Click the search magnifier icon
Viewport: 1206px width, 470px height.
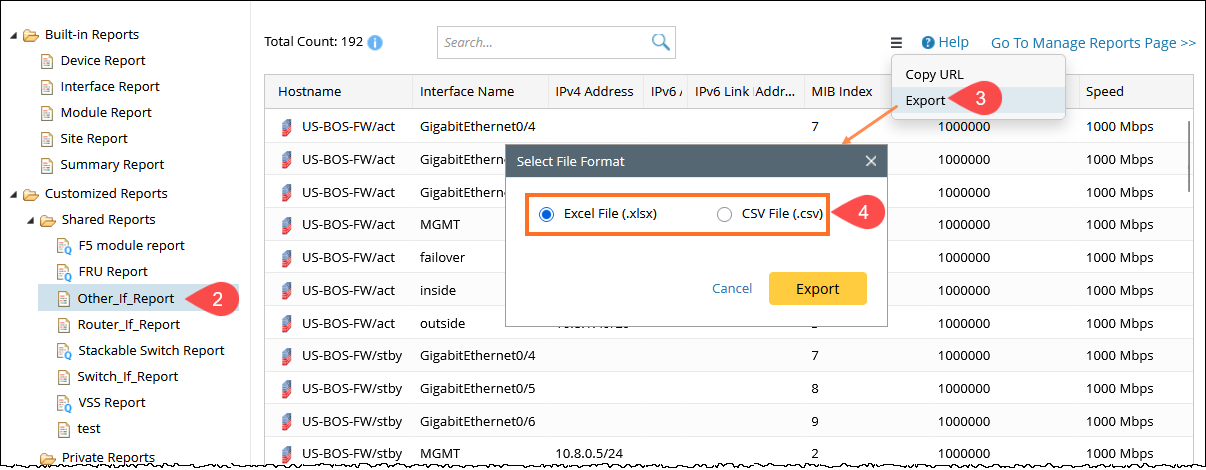point(660,42)
